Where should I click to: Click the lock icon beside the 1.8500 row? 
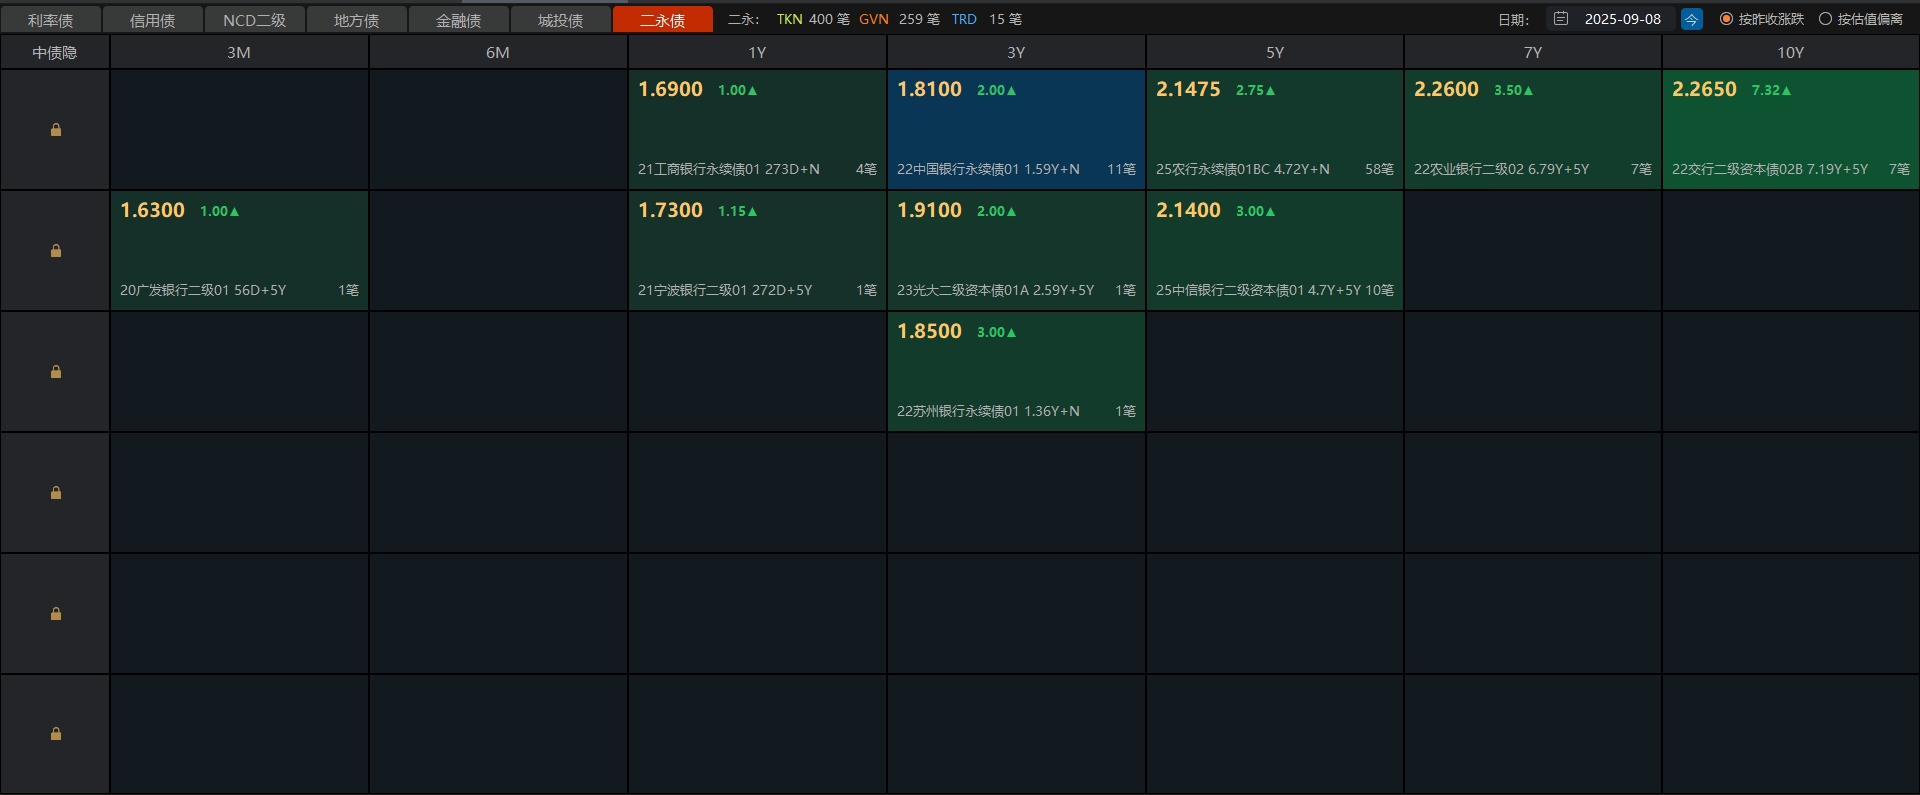point(56,372)
